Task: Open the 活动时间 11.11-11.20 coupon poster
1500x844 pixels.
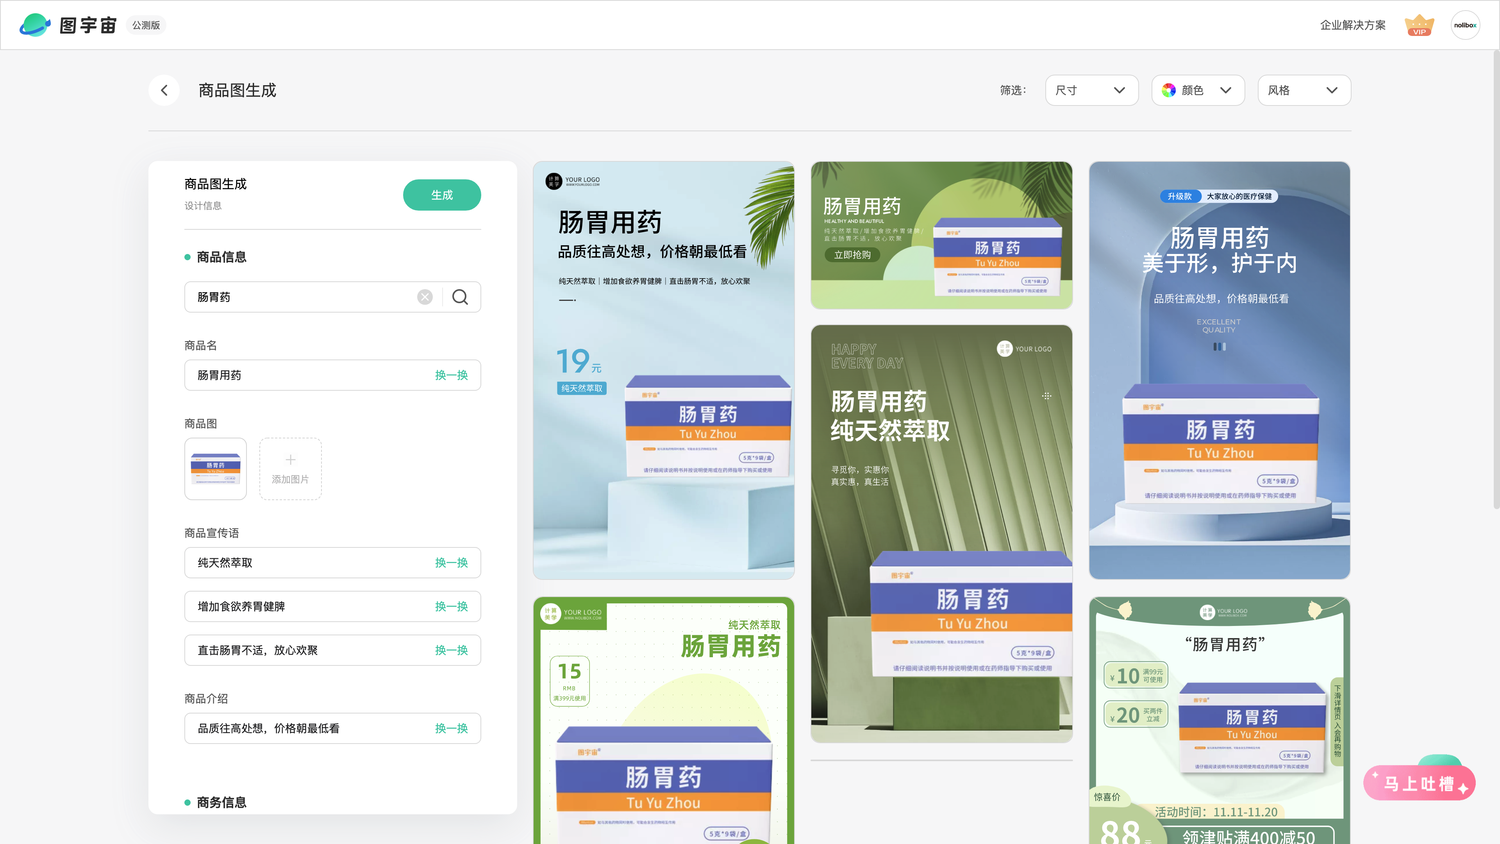Action: pos(1219,720)
